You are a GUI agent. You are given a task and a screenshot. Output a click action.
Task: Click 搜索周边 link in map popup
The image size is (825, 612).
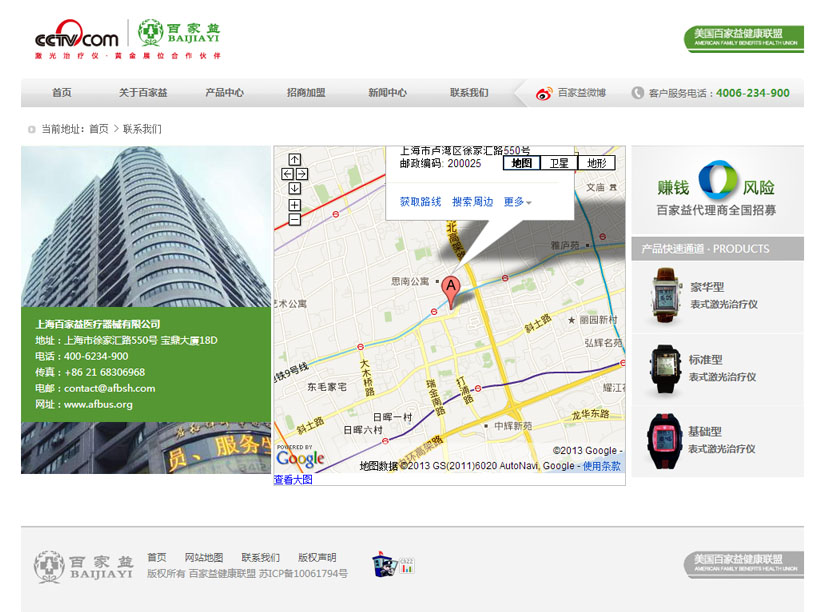click(x=472, y=202)
